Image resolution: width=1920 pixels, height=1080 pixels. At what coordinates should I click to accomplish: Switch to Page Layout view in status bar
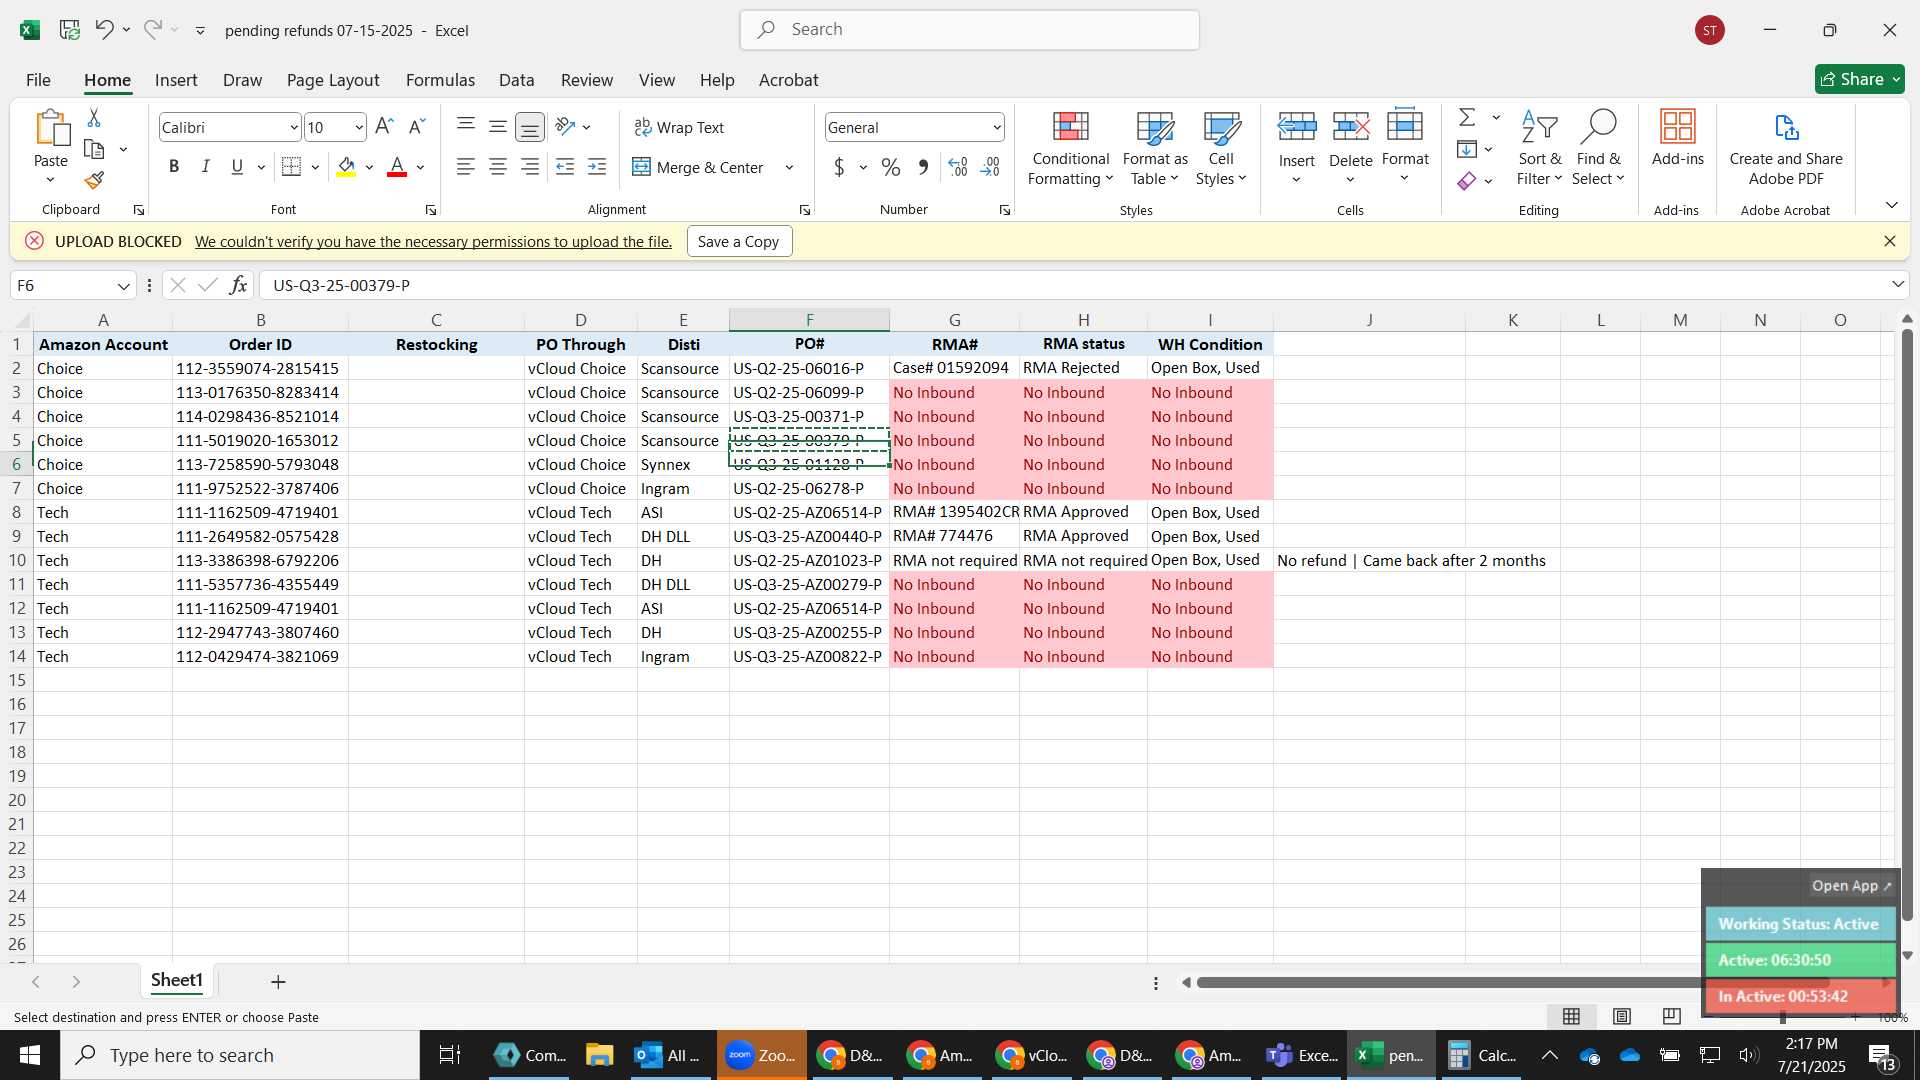tap(1622, 1017)
